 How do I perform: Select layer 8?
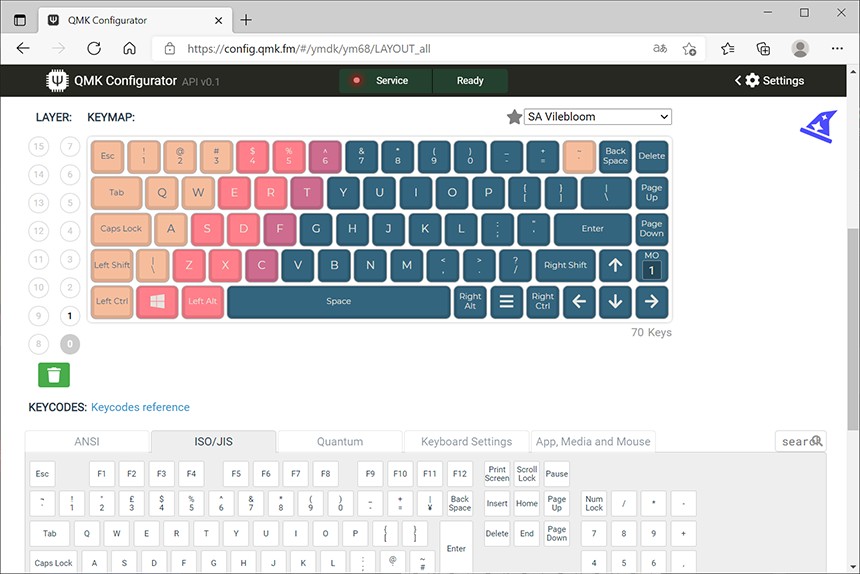pyautogui.click(x=38, y=344)
